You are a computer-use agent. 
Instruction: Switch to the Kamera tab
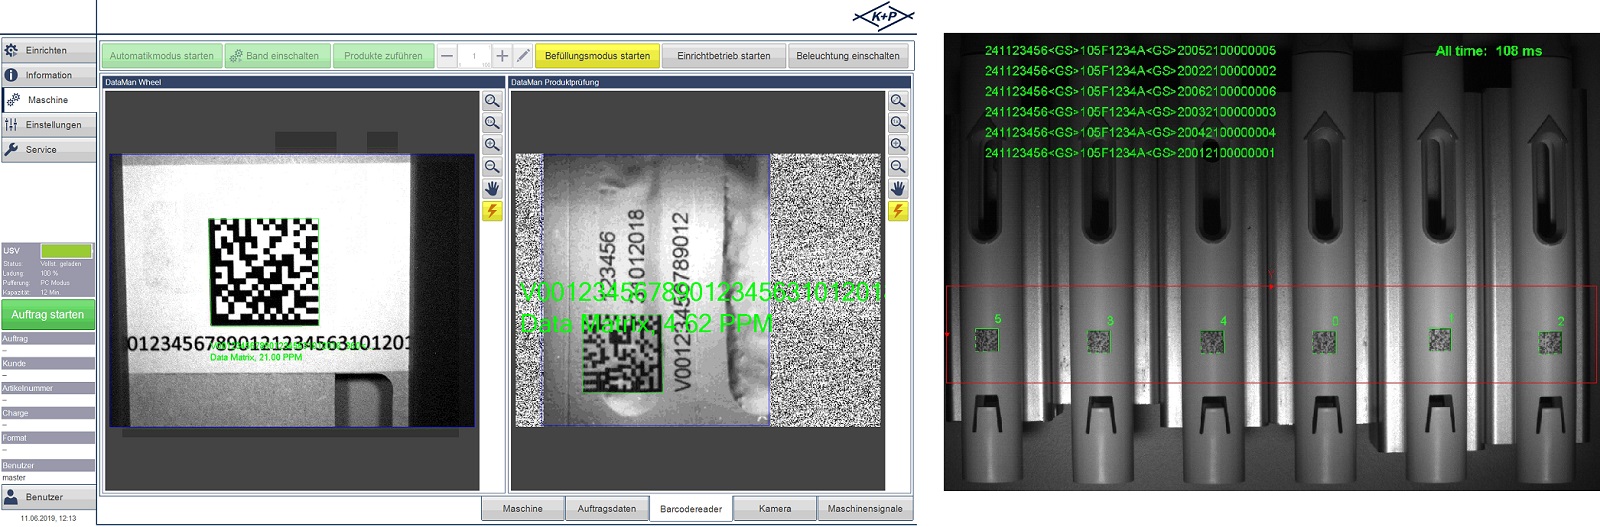[775, 508]
